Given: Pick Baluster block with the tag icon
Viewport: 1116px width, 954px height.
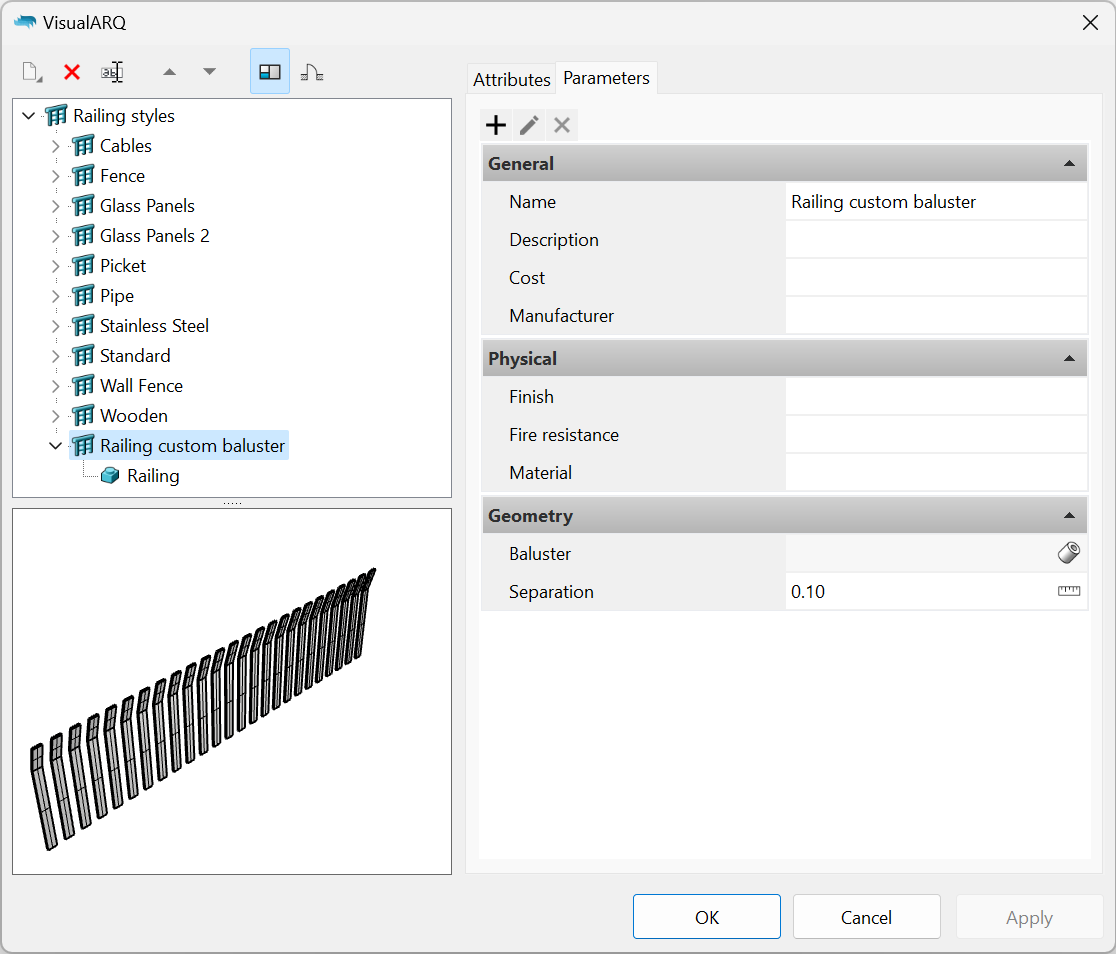Looking at the screenshot, I should click(1068, 553).
